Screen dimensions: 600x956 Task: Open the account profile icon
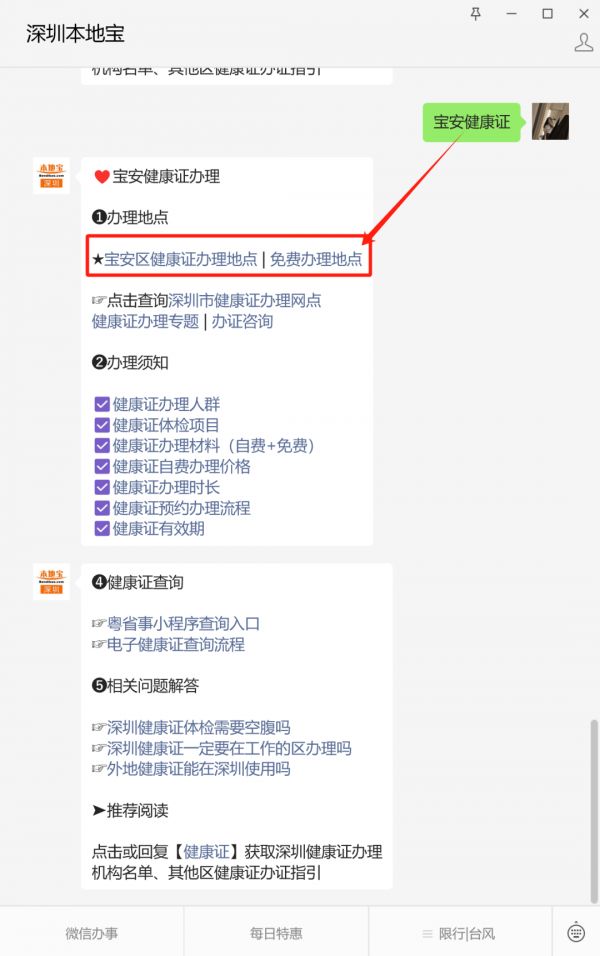point(584,43)
